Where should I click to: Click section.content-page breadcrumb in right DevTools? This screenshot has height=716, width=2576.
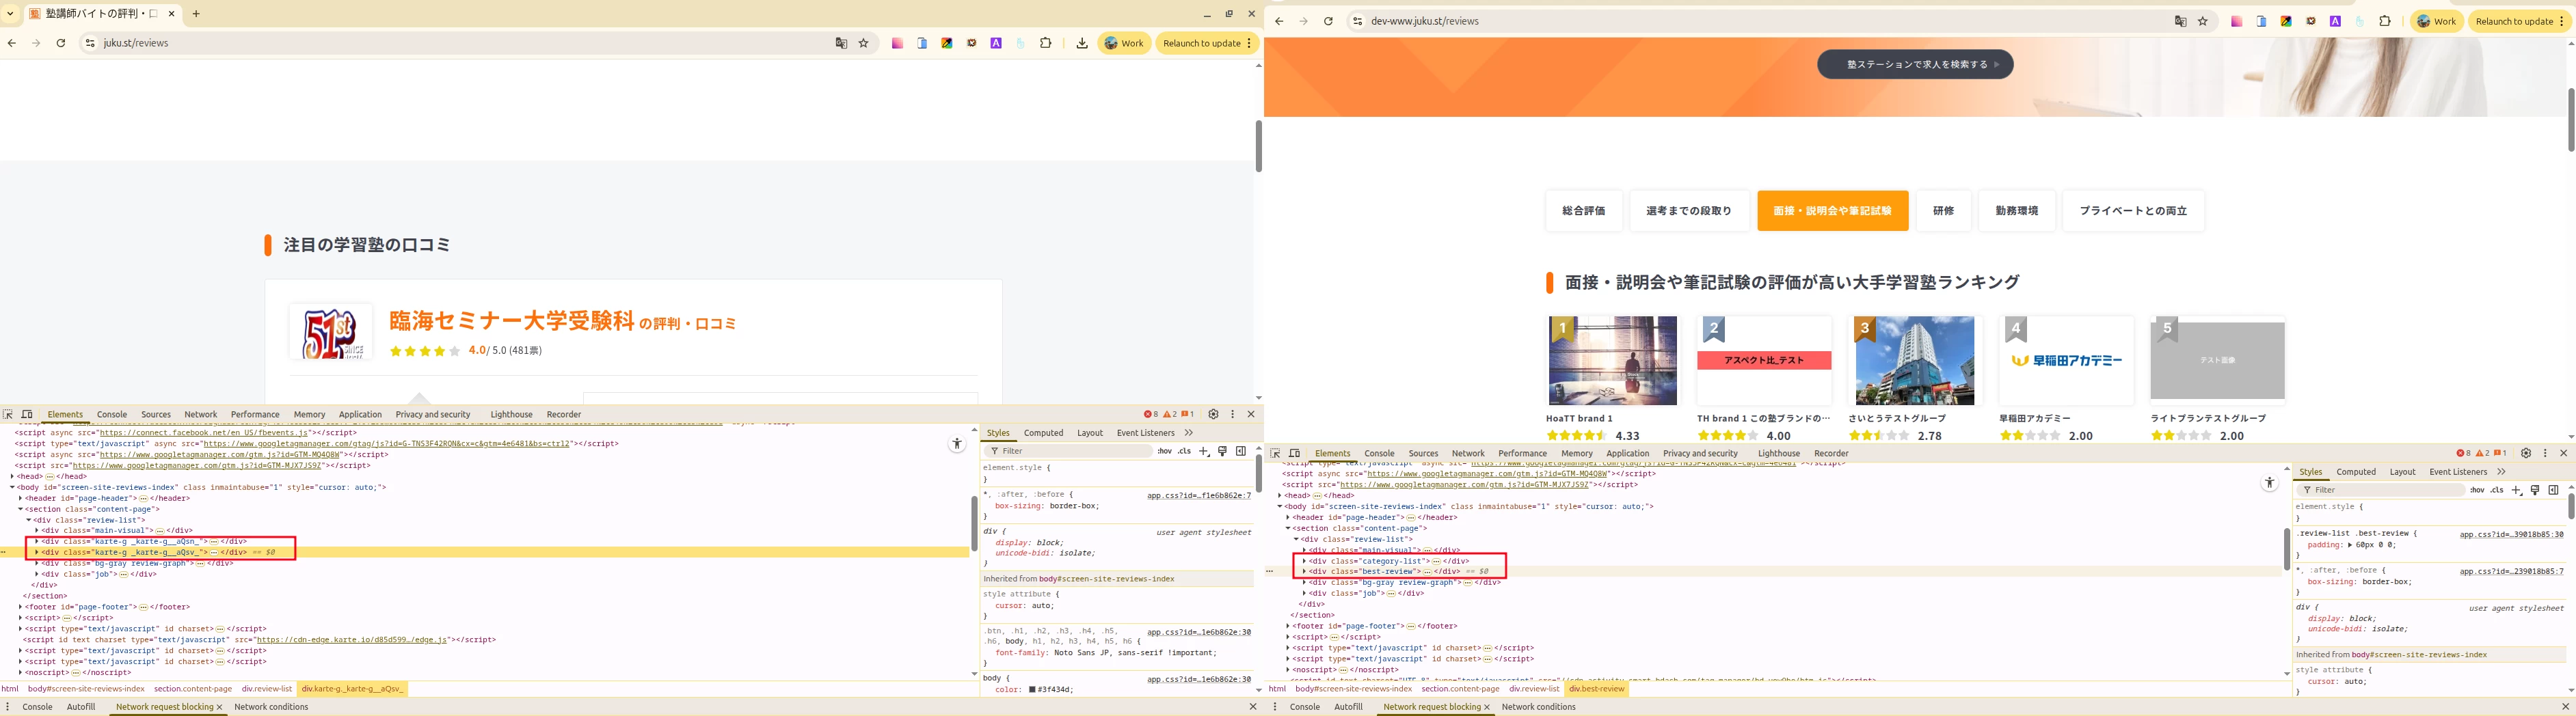[1460, 689]
